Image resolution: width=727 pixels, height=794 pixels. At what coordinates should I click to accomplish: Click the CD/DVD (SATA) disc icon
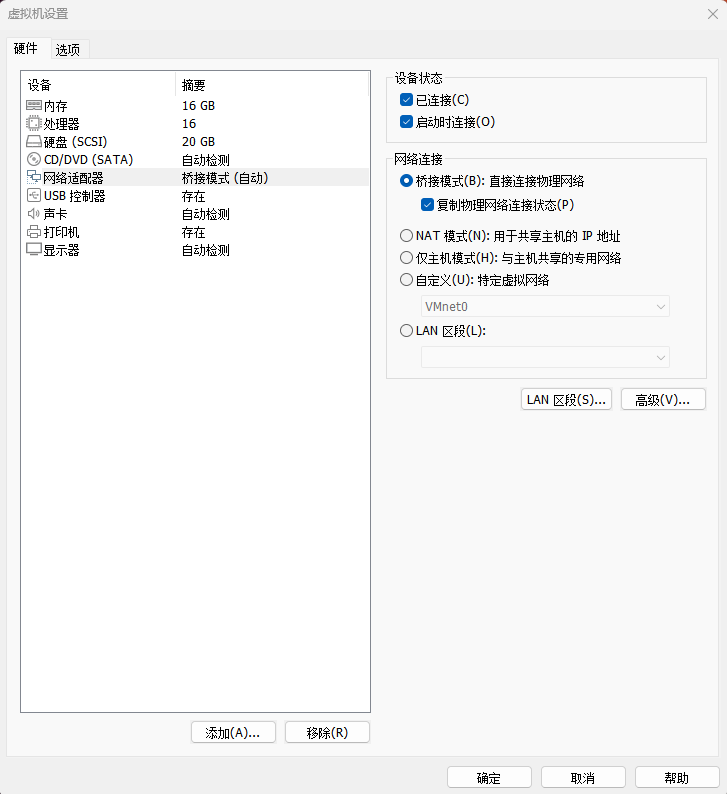tap(33, 160)
